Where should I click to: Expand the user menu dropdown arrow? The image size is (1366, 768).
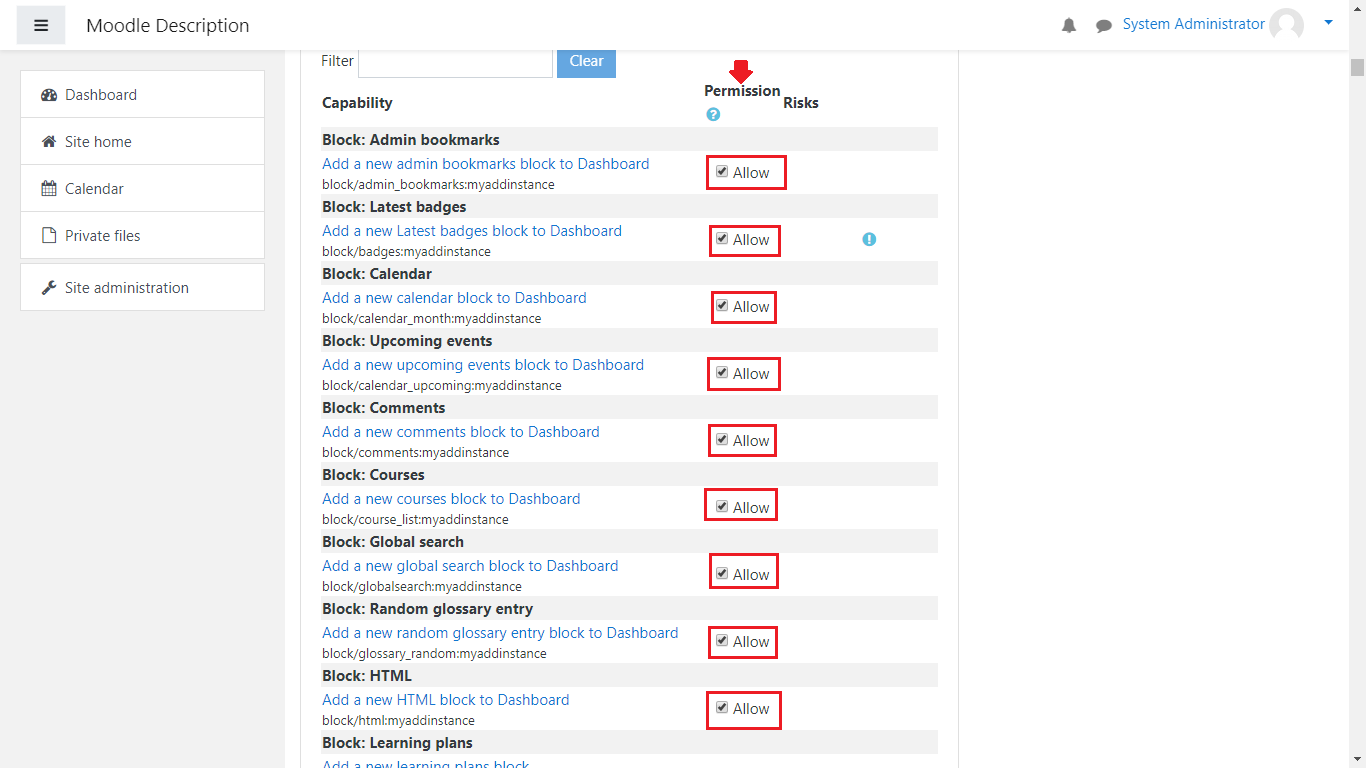(x=1328, y=22)
